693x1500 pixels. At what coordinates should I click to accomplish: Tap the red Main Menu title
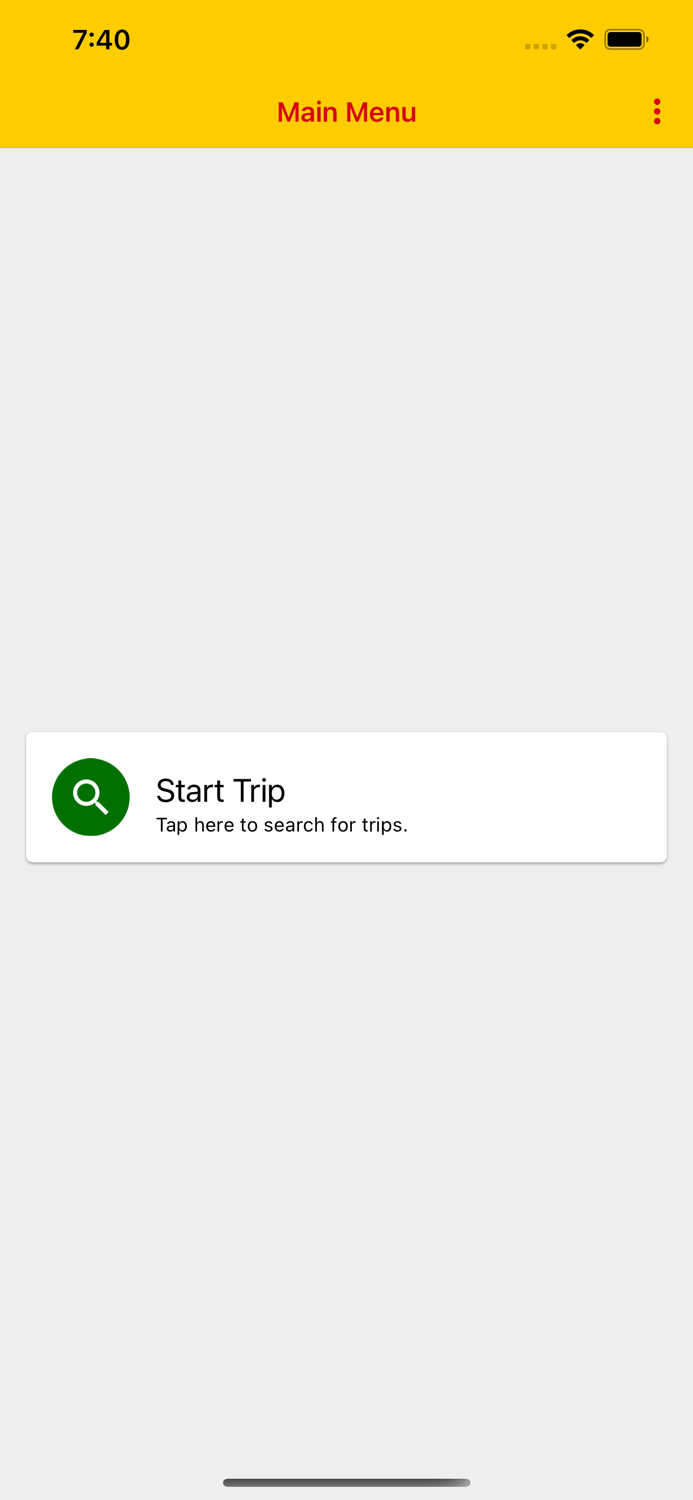(x=346, y=112)
